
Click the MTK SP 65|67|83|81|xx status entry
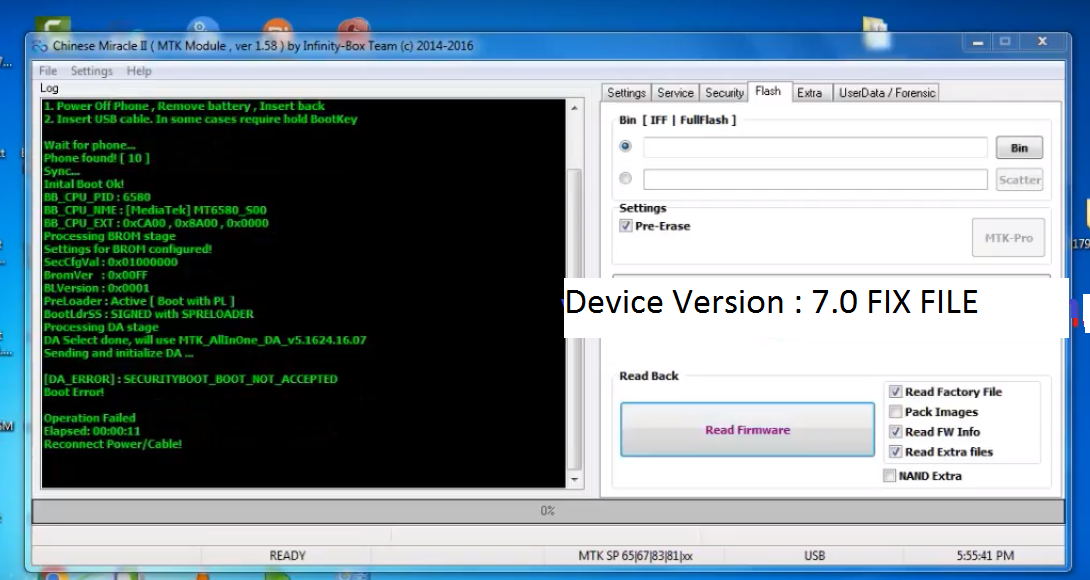coord(635,556)
